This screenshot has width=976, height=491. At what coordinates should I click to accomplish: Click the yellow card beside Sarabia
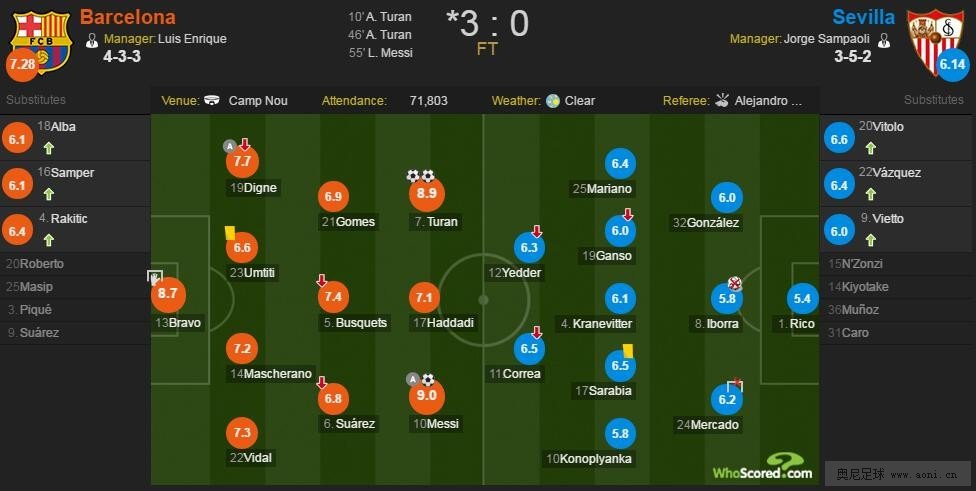[x=628, y=351]
